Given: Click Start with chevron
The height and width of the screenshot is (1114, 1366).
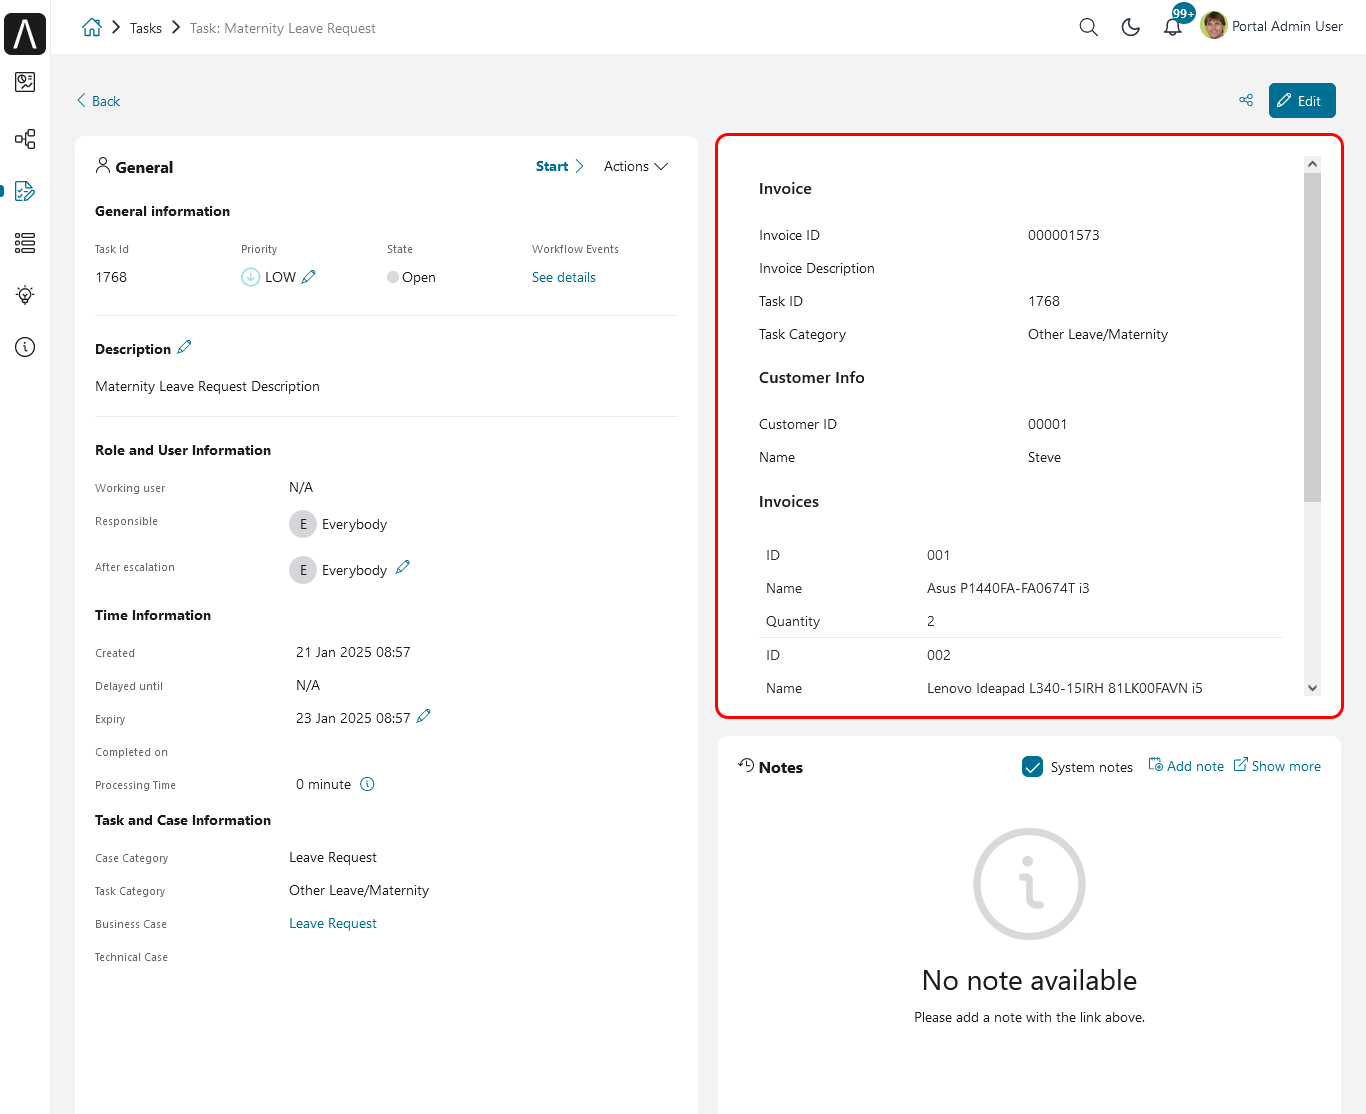Looking at the screenshot, I should (x=560, y=166).
